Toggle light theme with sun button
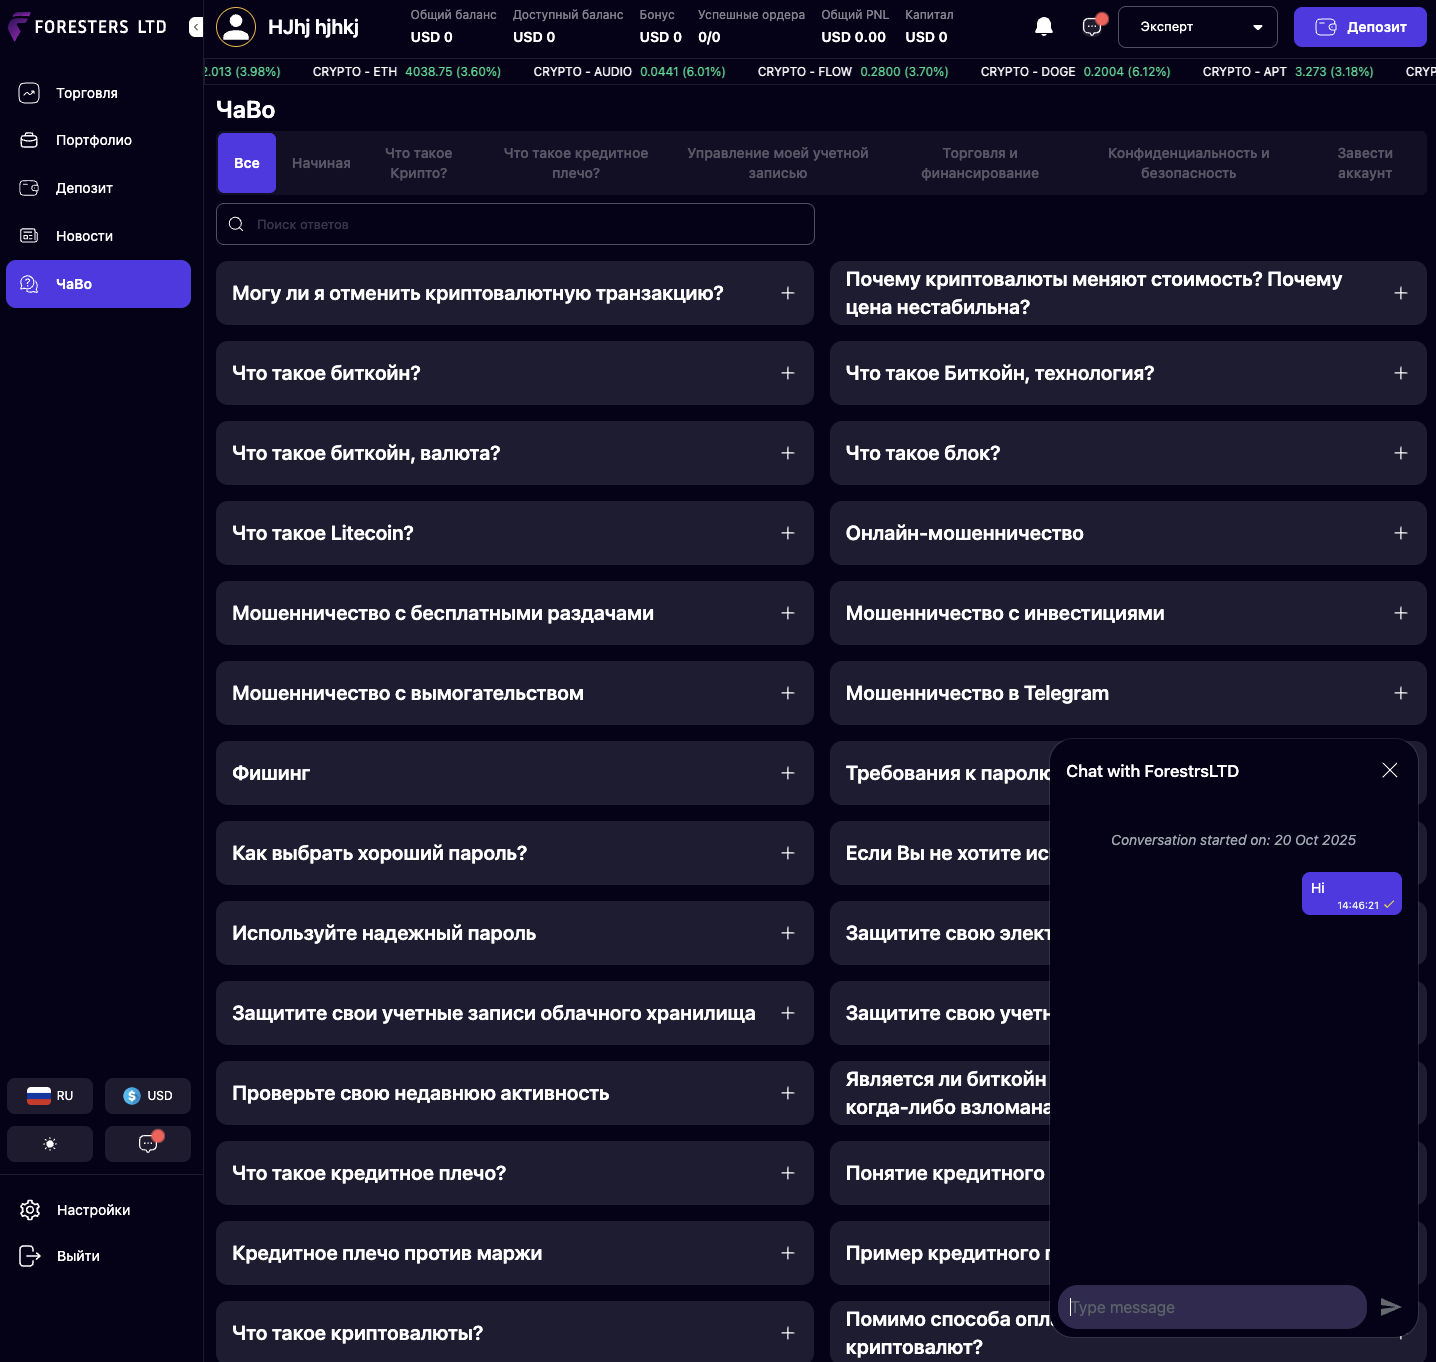1436x1362 pixels. (x=50, y=1143)
